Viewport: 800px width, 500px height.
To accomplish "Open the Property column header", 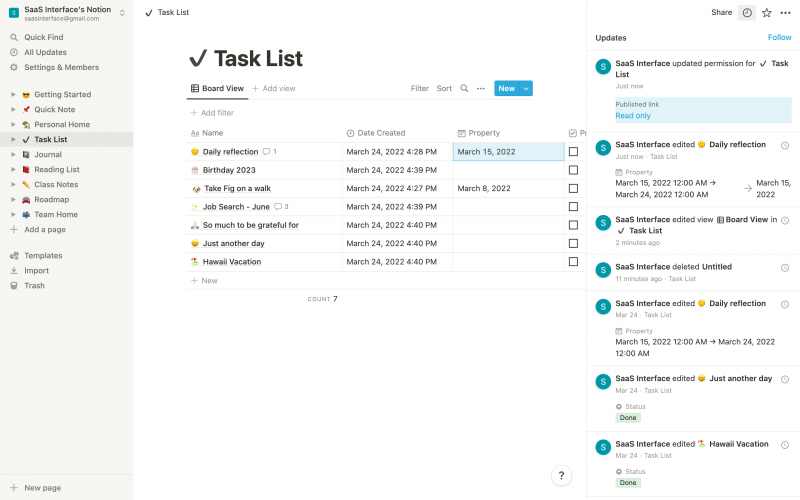I will [x=509, y=133].
